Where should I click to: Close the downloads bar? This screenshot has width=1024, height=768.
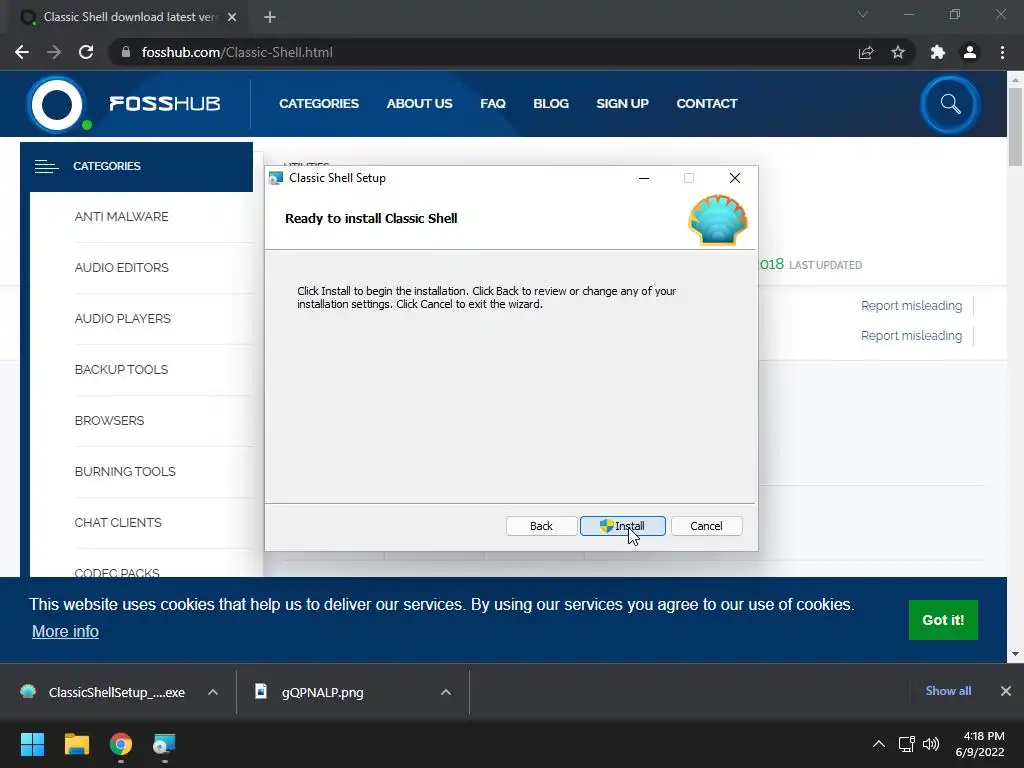(x=1006, y=691)
